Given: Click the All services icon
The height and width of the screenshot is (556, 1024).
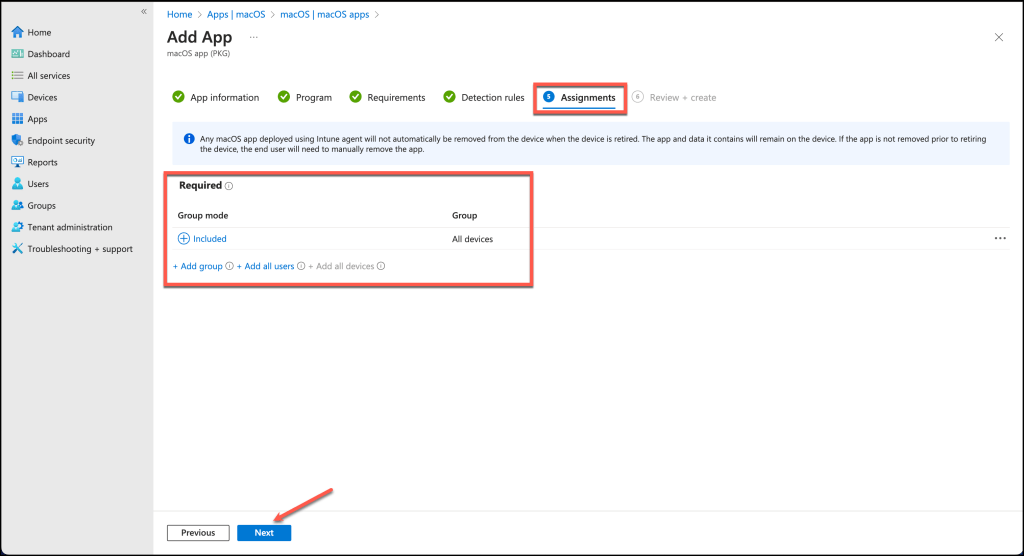Looking at the screenshot, I should 17,76.
